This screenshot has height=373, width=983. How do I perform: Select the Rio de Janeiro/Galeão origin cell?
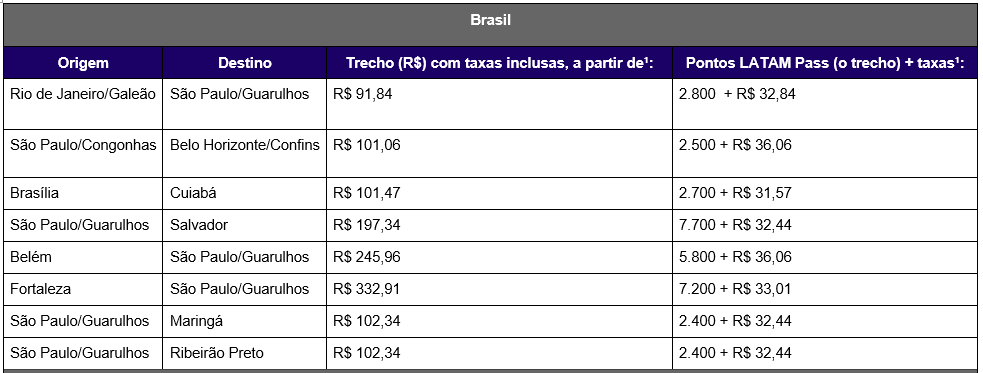[x=83, y=104]
